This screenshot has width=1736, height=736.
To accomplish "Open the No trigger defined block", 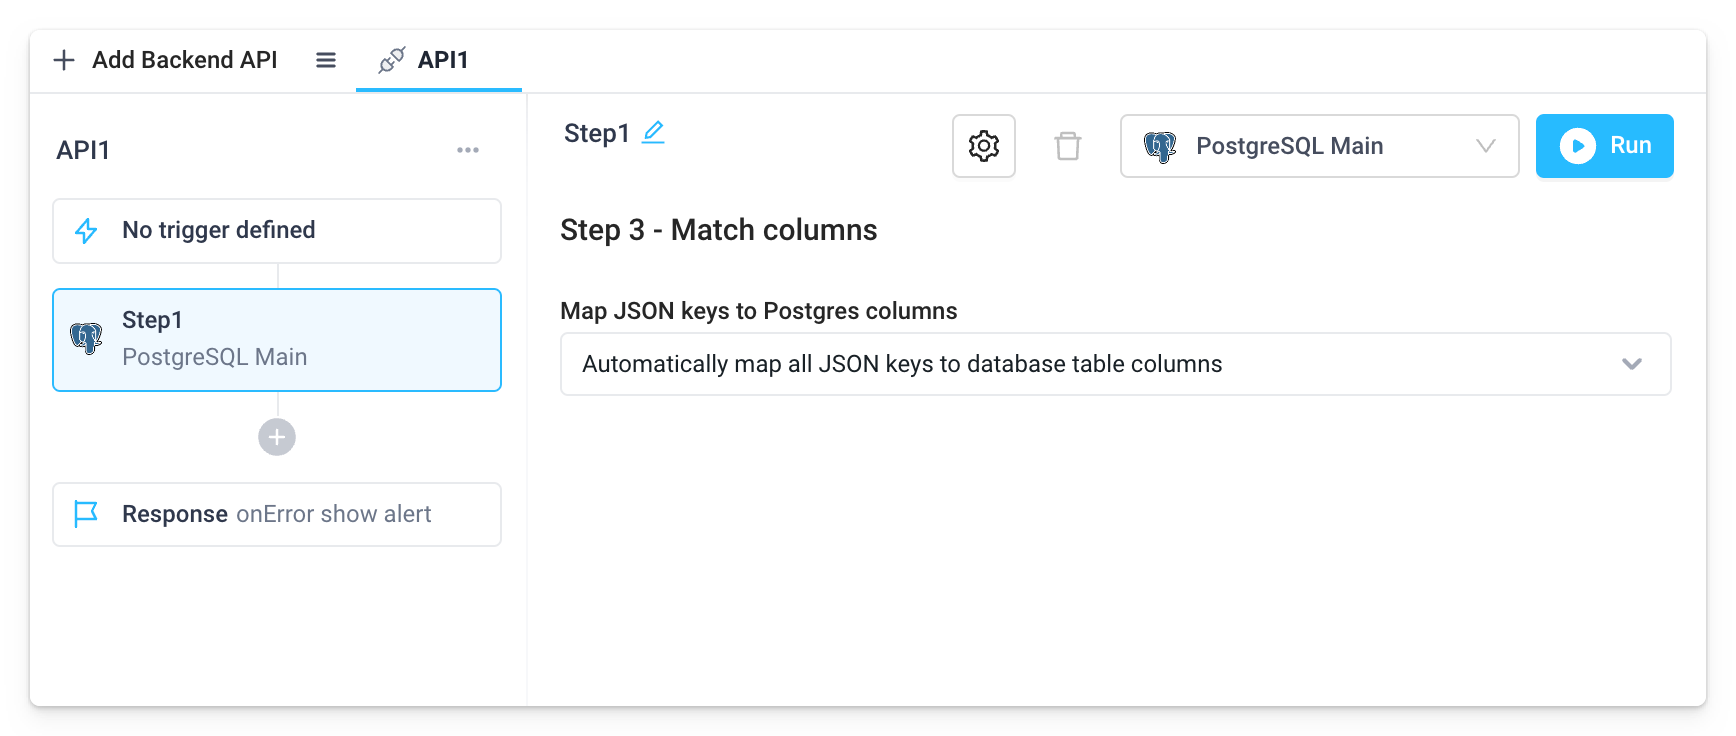I will (x=277, y=231).
